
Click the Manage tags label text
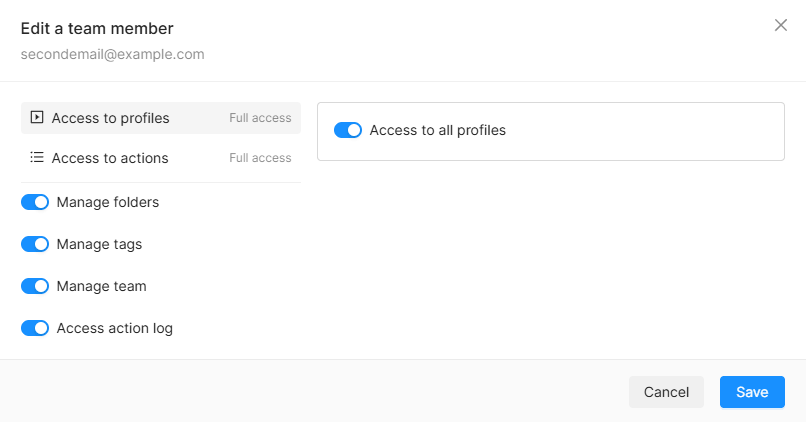coord(99,244)
